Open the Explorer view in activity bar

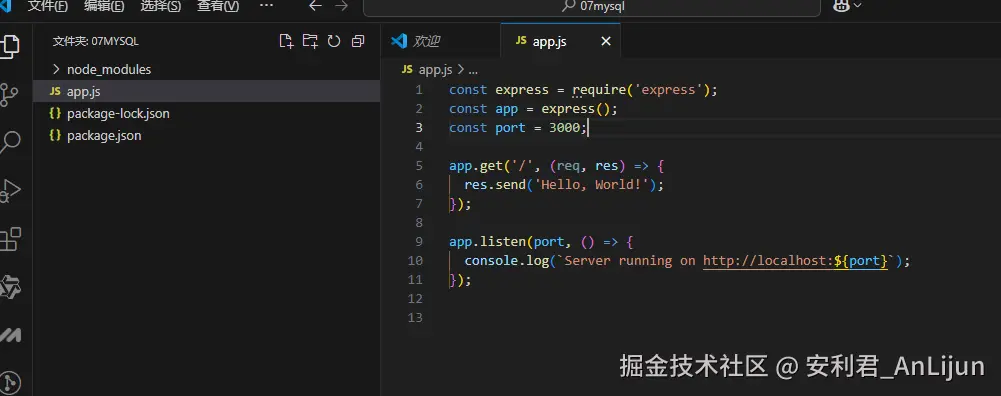pos(10,46)
